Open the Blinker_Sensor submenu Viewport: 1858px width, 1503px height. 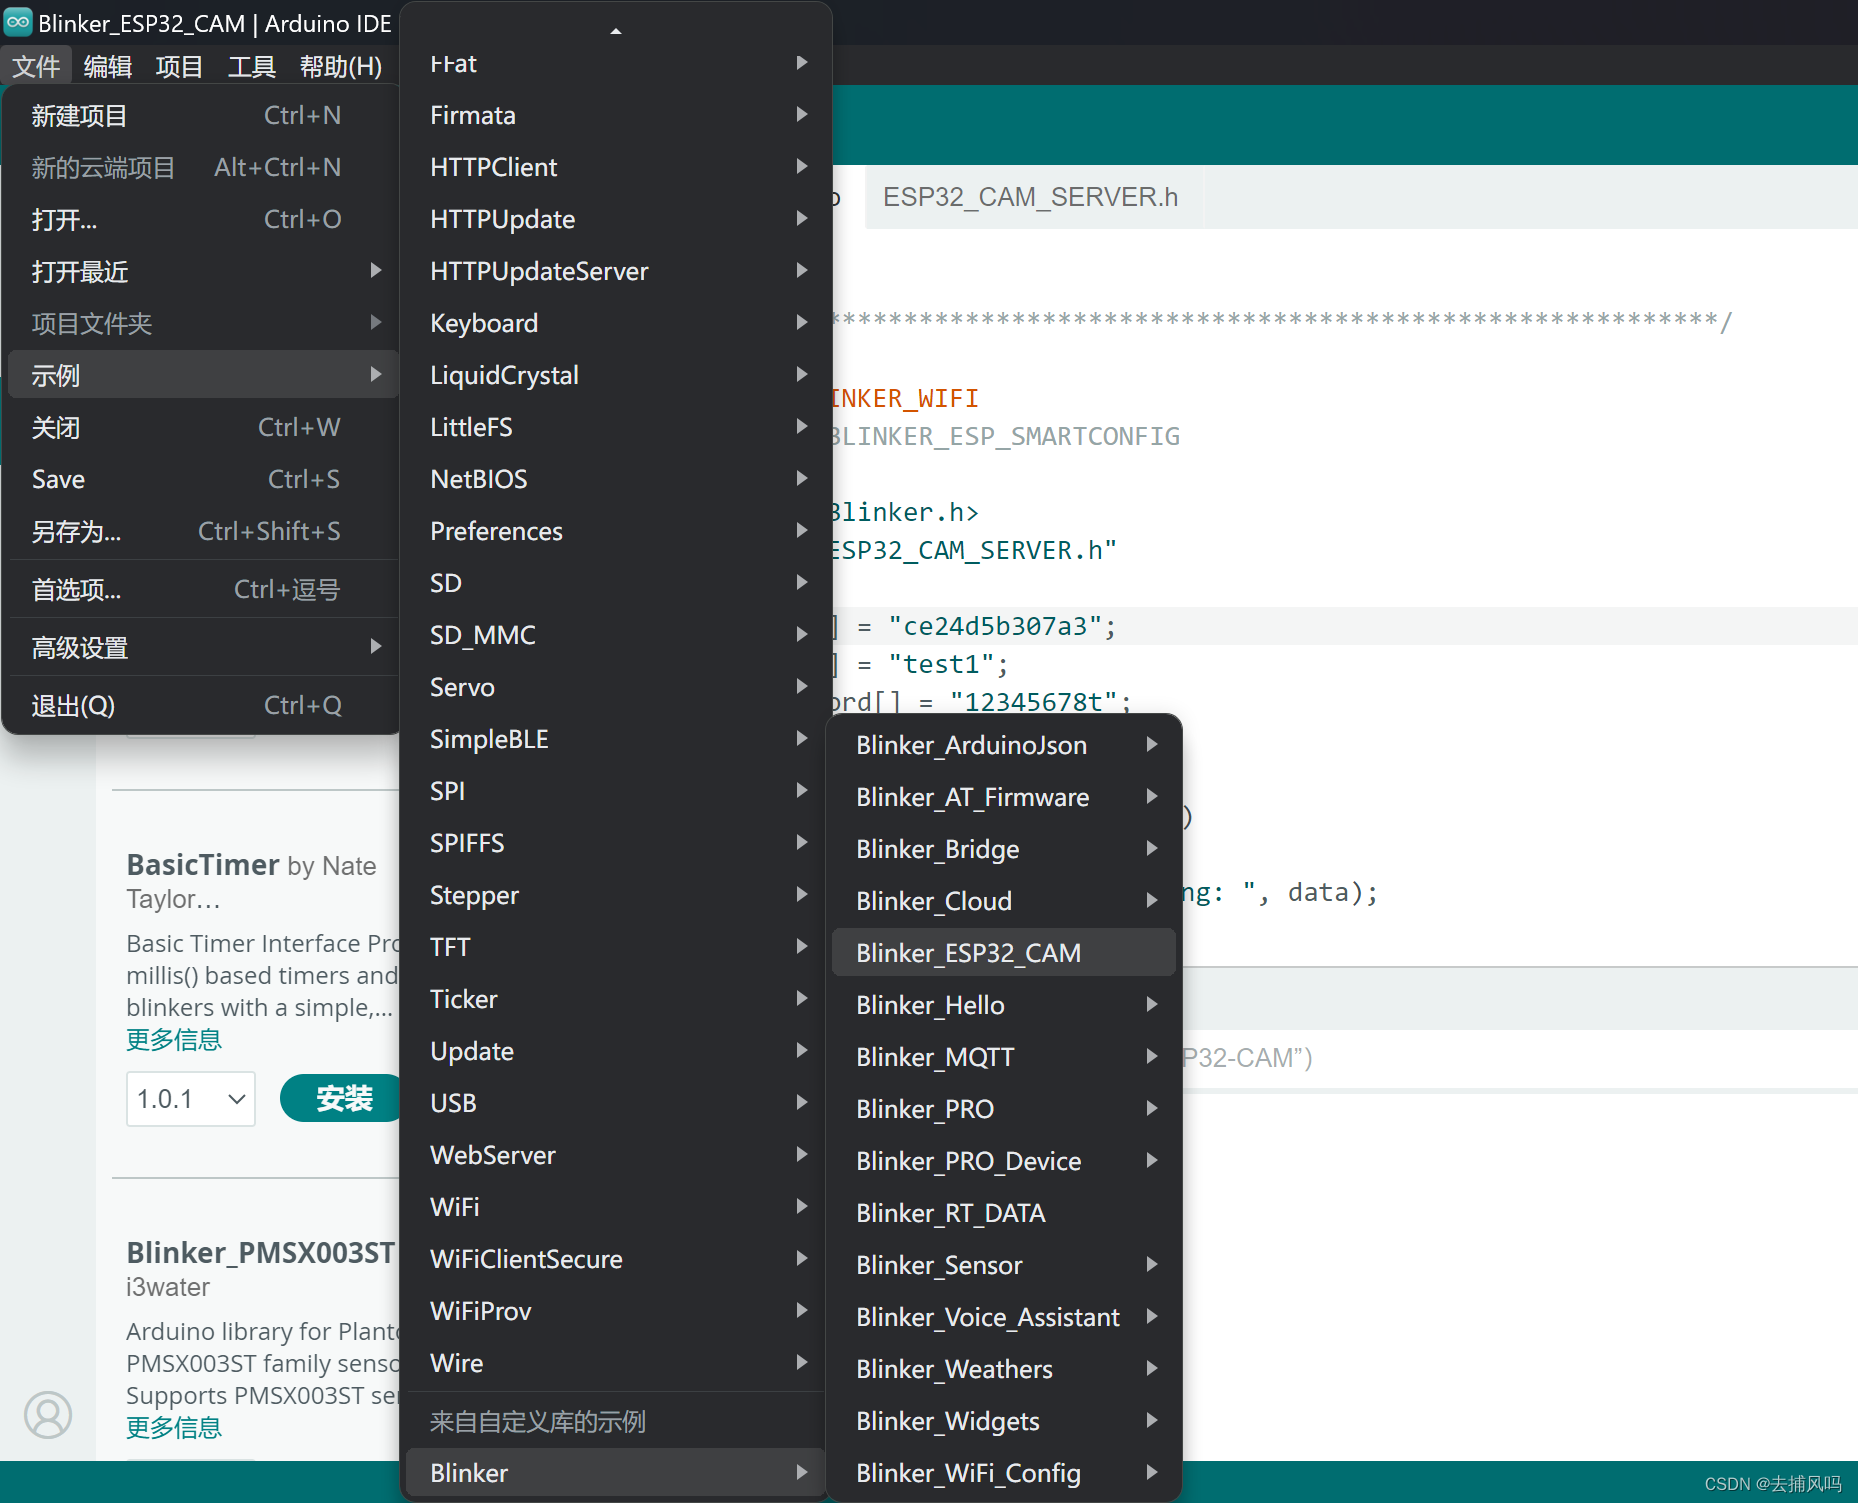[x=1004, y=1265]
